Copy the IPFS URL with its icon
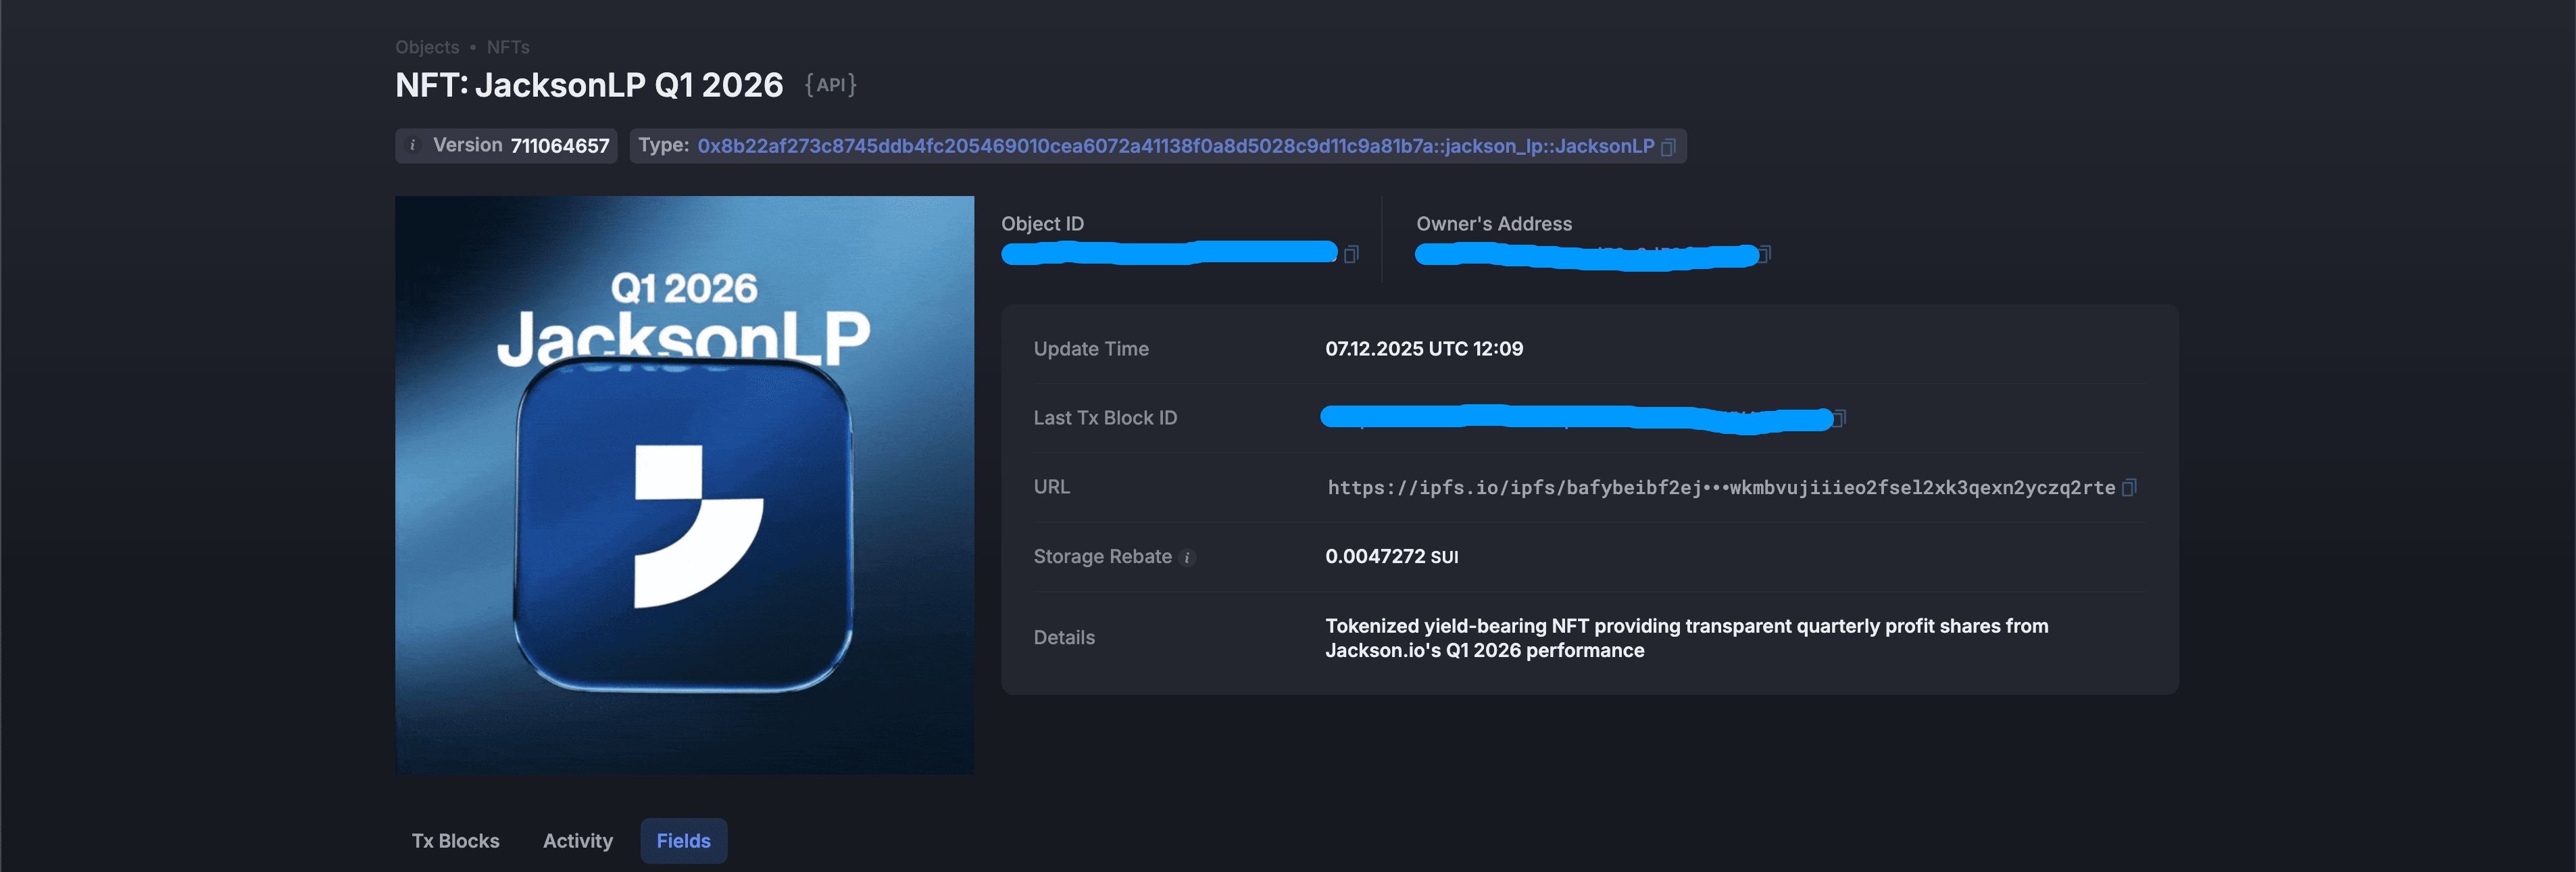This screenshot has width=2576, height=872. pyautogui.click(x=2129, y=487)
